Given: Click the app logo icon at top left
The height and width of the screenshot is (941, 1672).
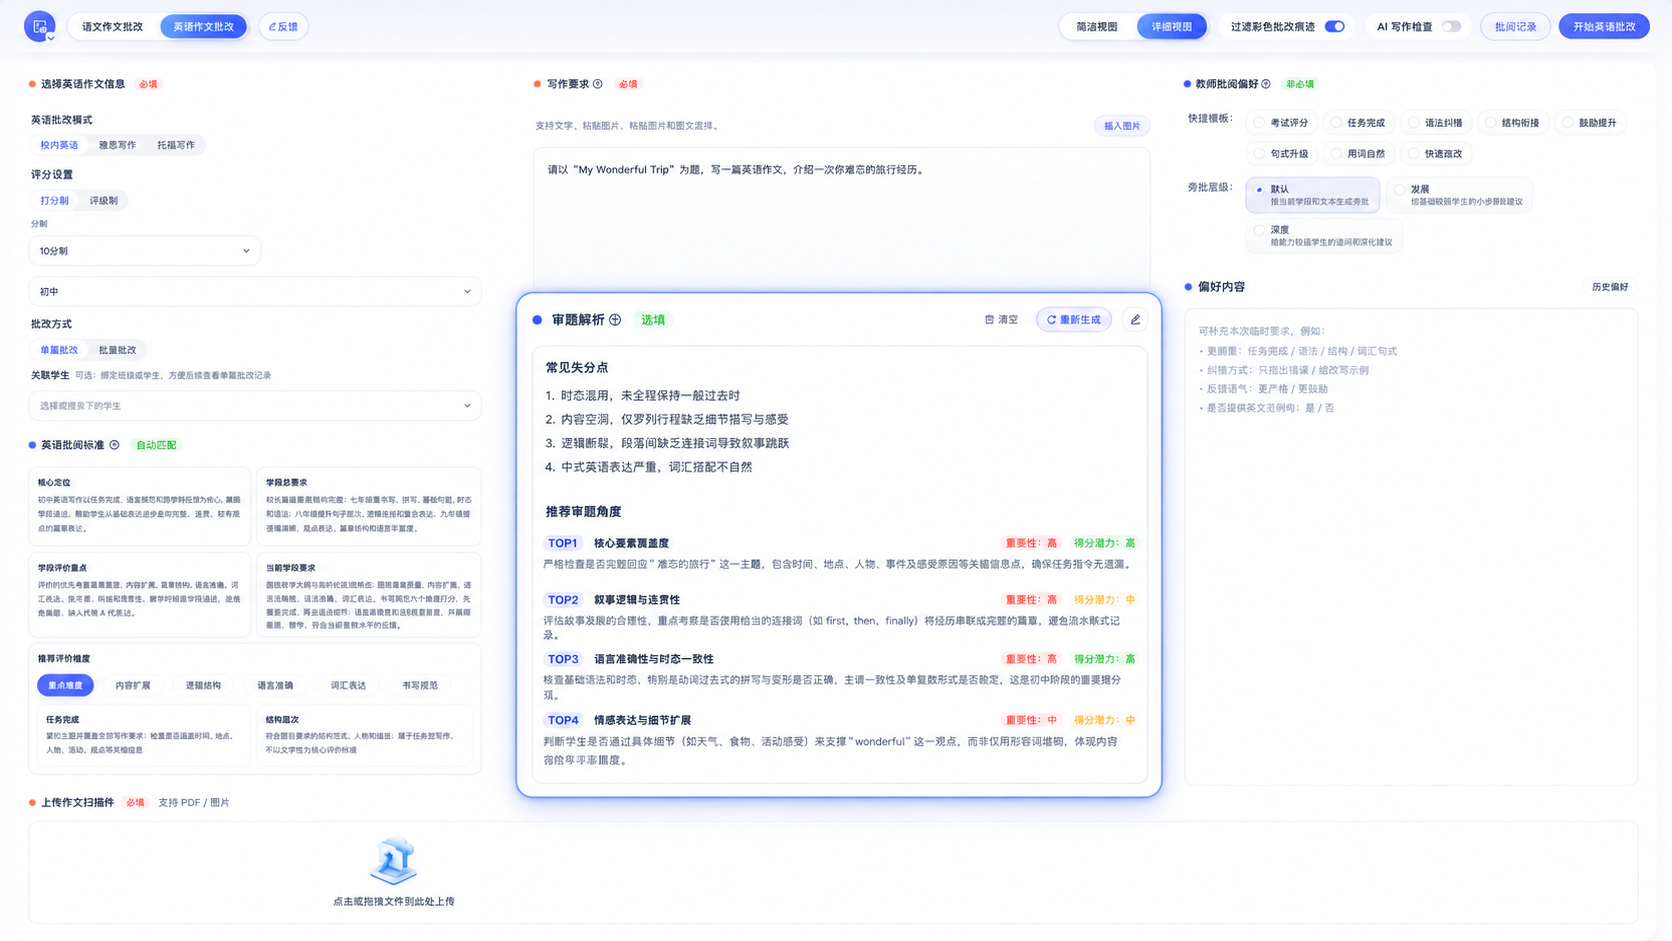Looking at the screenshot, I should tap(40, 26).
